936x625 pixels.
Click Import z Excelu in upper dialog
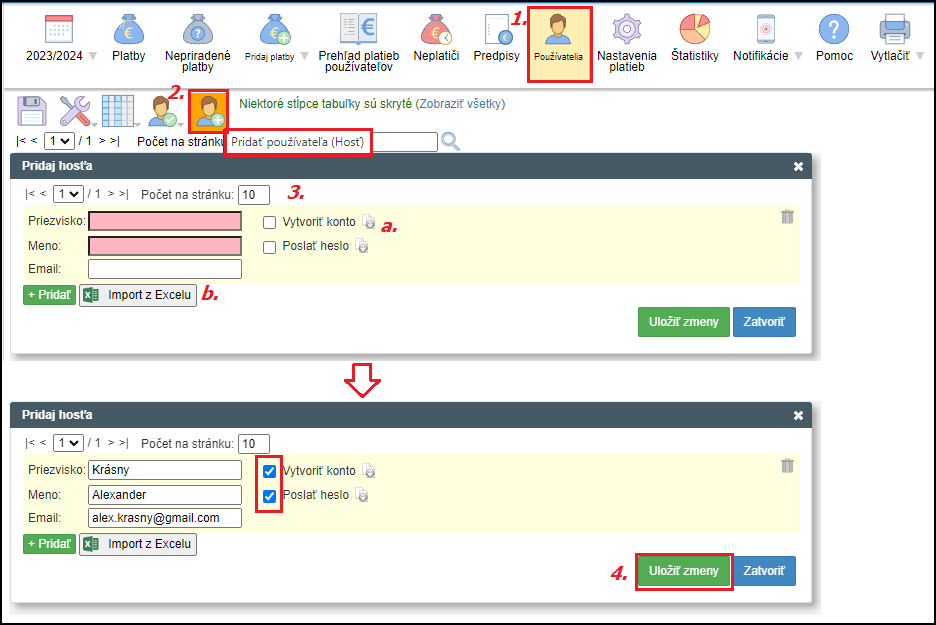point(138,295)
